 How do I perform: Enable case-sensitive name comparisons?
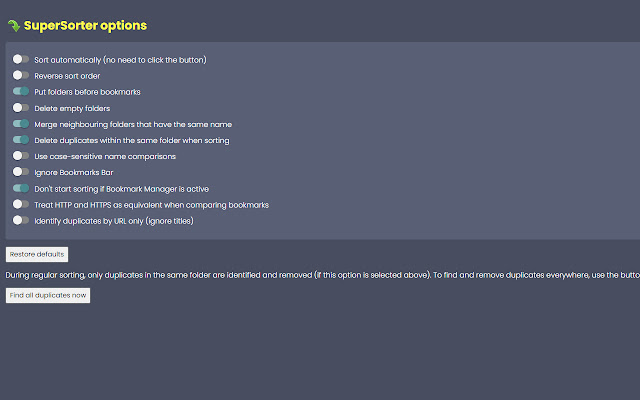point(21,156)
